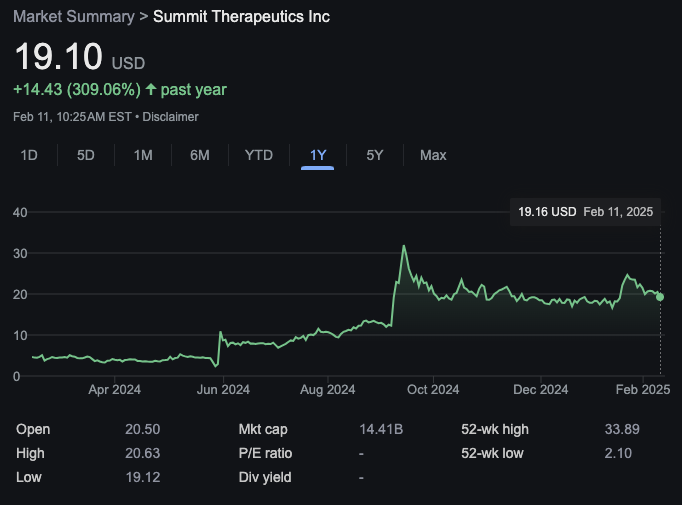
Task: Switch chart range to 1D tab
Action: pyautogui.click(x=29, y=155)
